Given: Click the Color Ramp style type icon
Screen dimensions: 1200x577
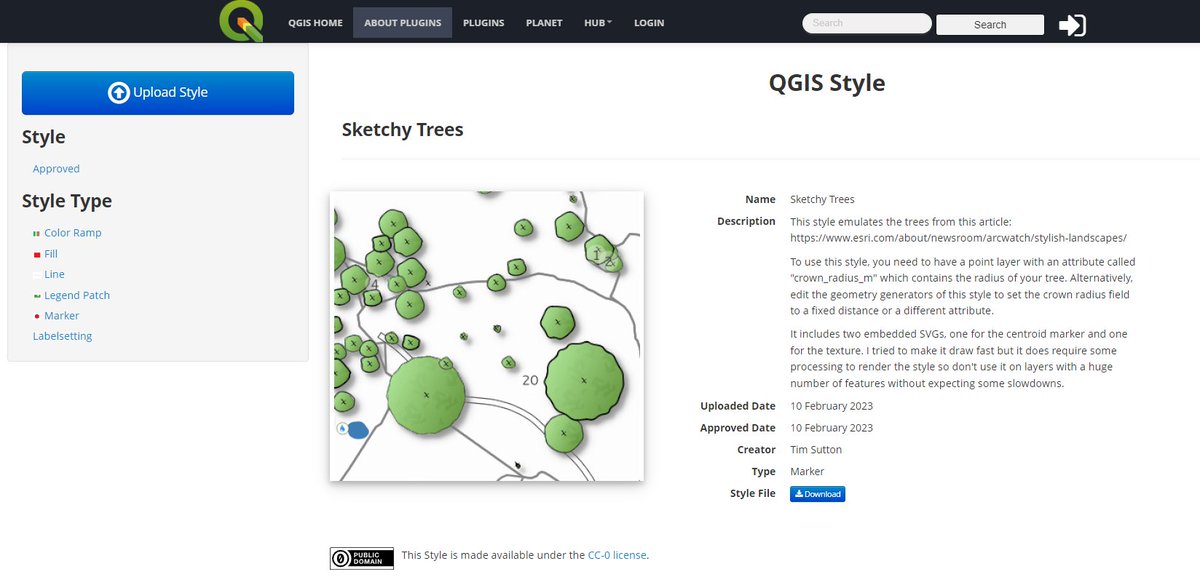Looking at the screenshot, I should pos(36,233).
